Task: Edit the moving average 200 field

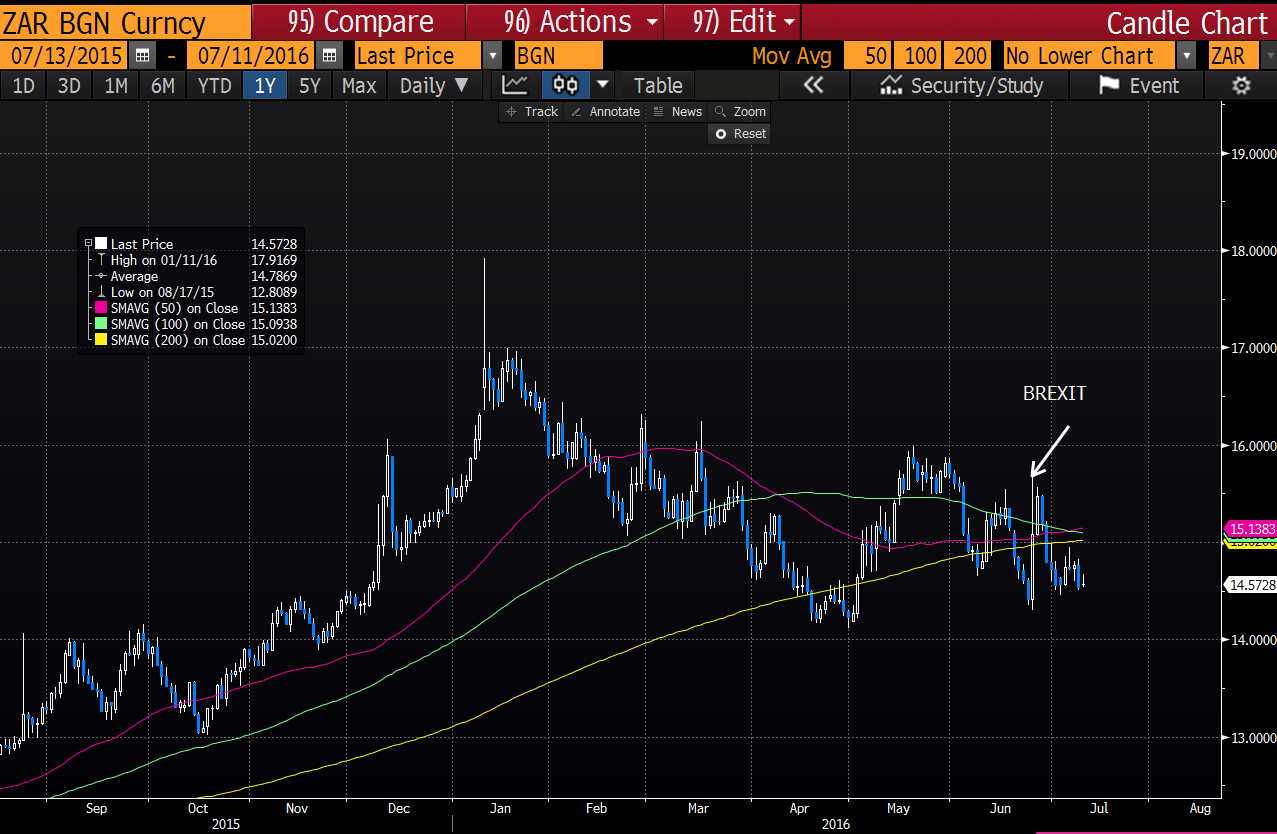Action: tap(970, 56)
